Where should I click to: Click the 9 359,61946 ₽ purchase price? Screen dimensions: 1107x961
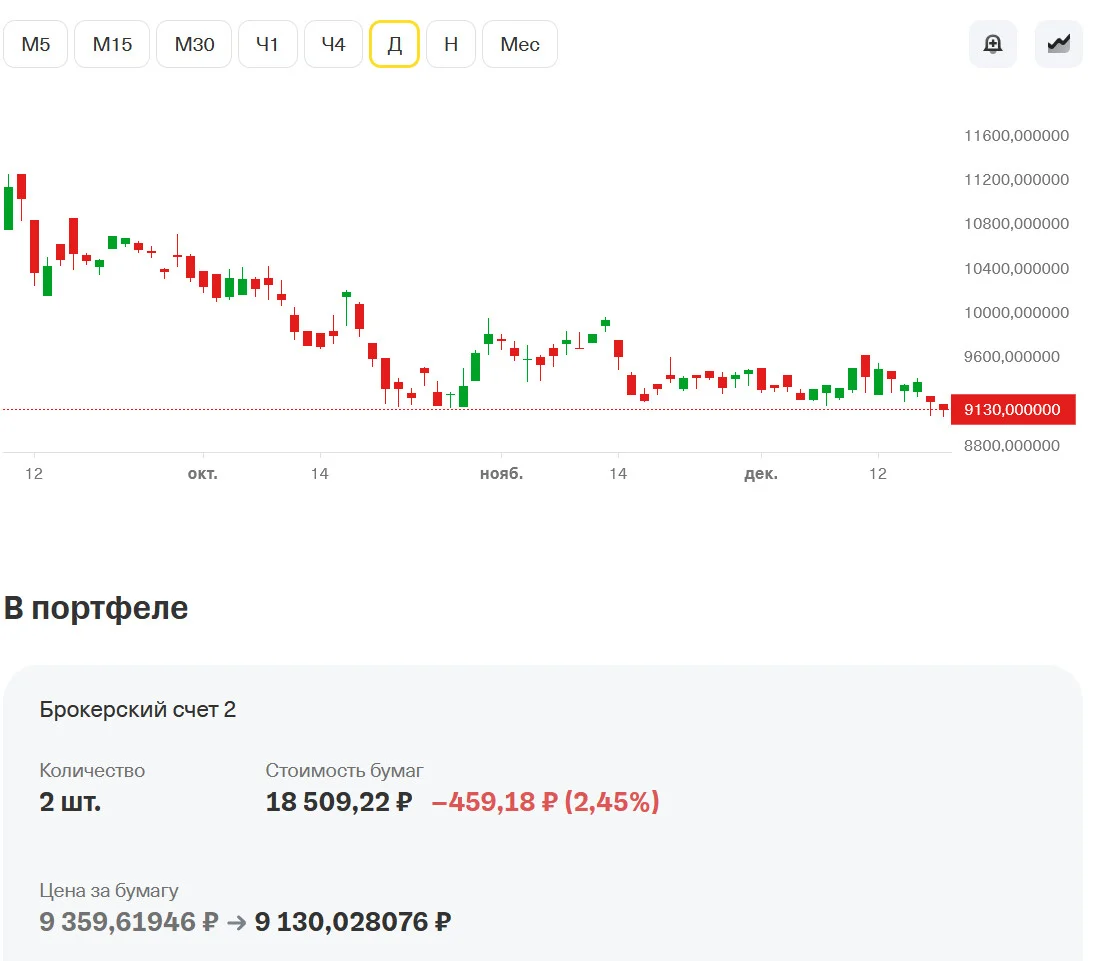(129, 921)
